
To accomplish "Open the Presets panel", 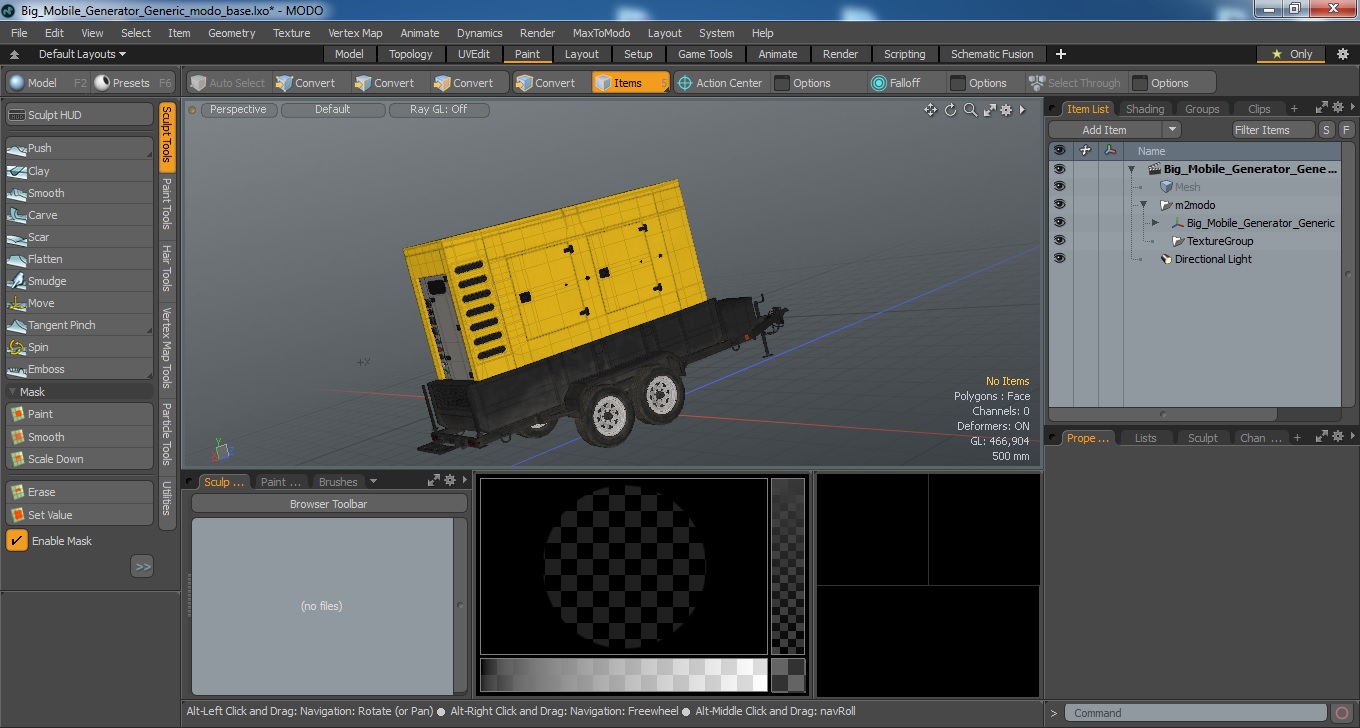I will 133,83.
